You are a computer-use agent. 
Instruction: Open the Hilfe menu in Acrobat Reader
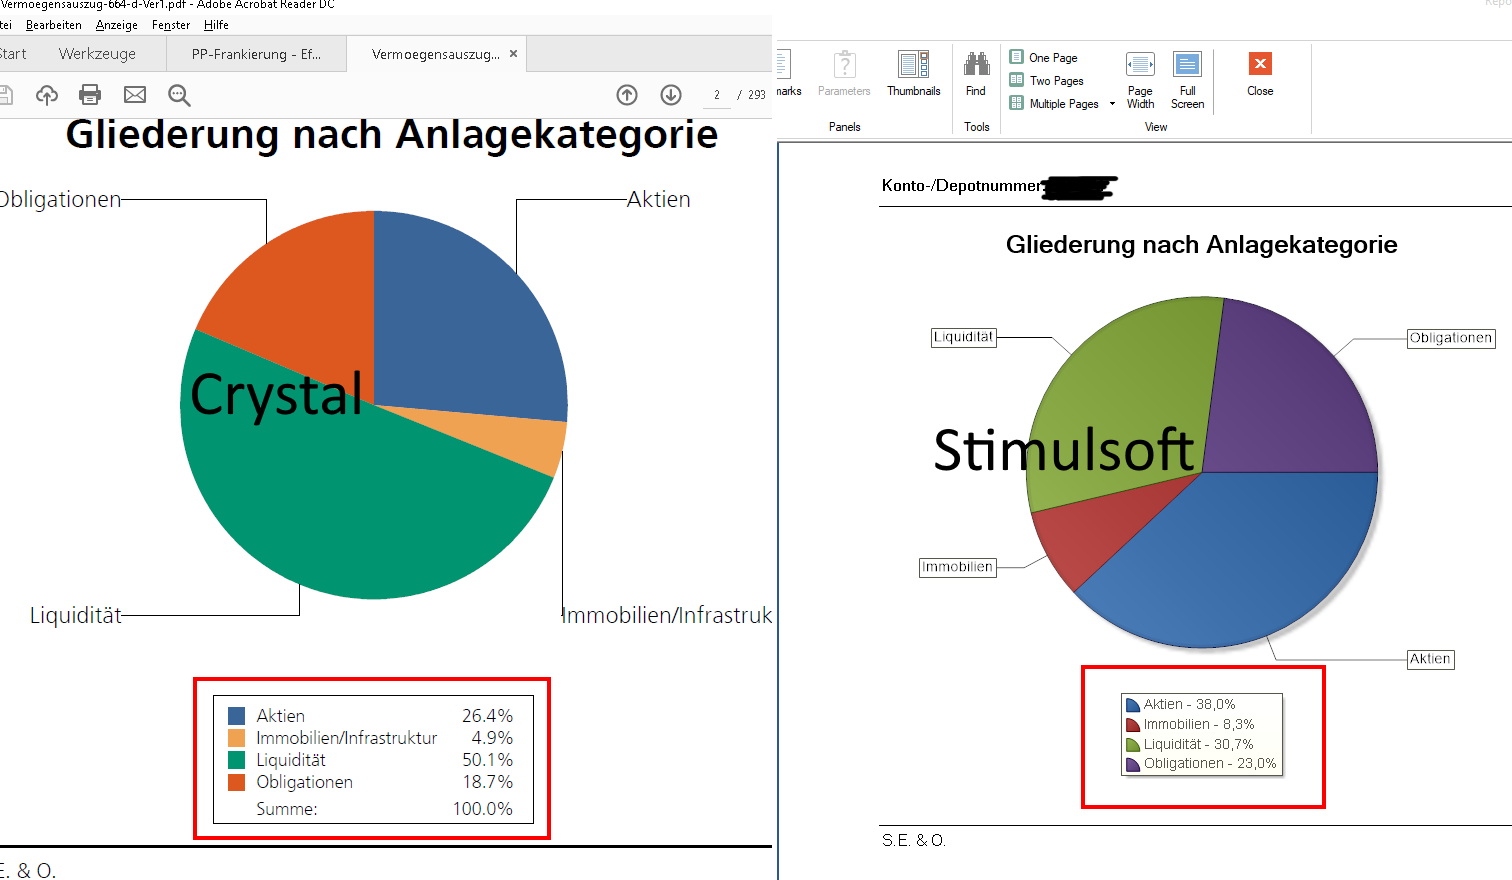click(216, 25)
